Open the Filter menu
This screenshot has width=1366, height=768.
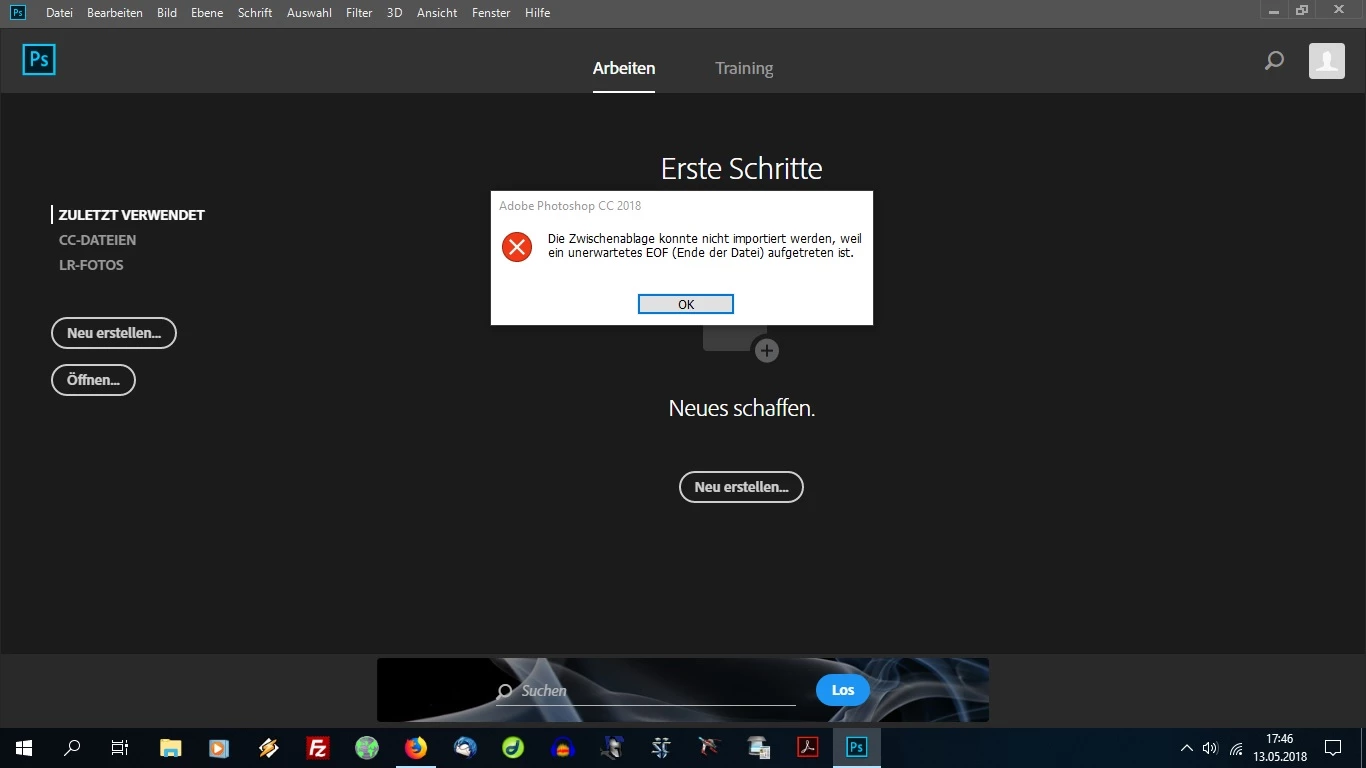359,13
